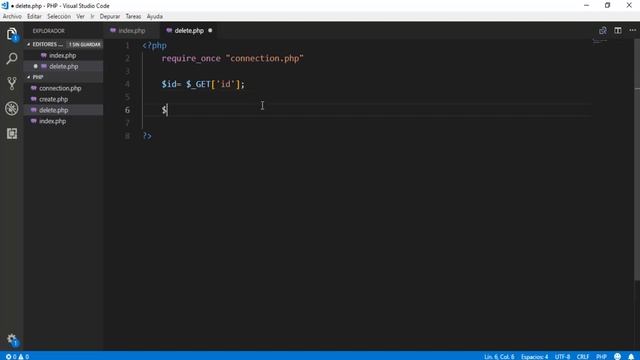Open index.php in PHP folder tree
Screen dimensions: 640x360
click(52, 121)
